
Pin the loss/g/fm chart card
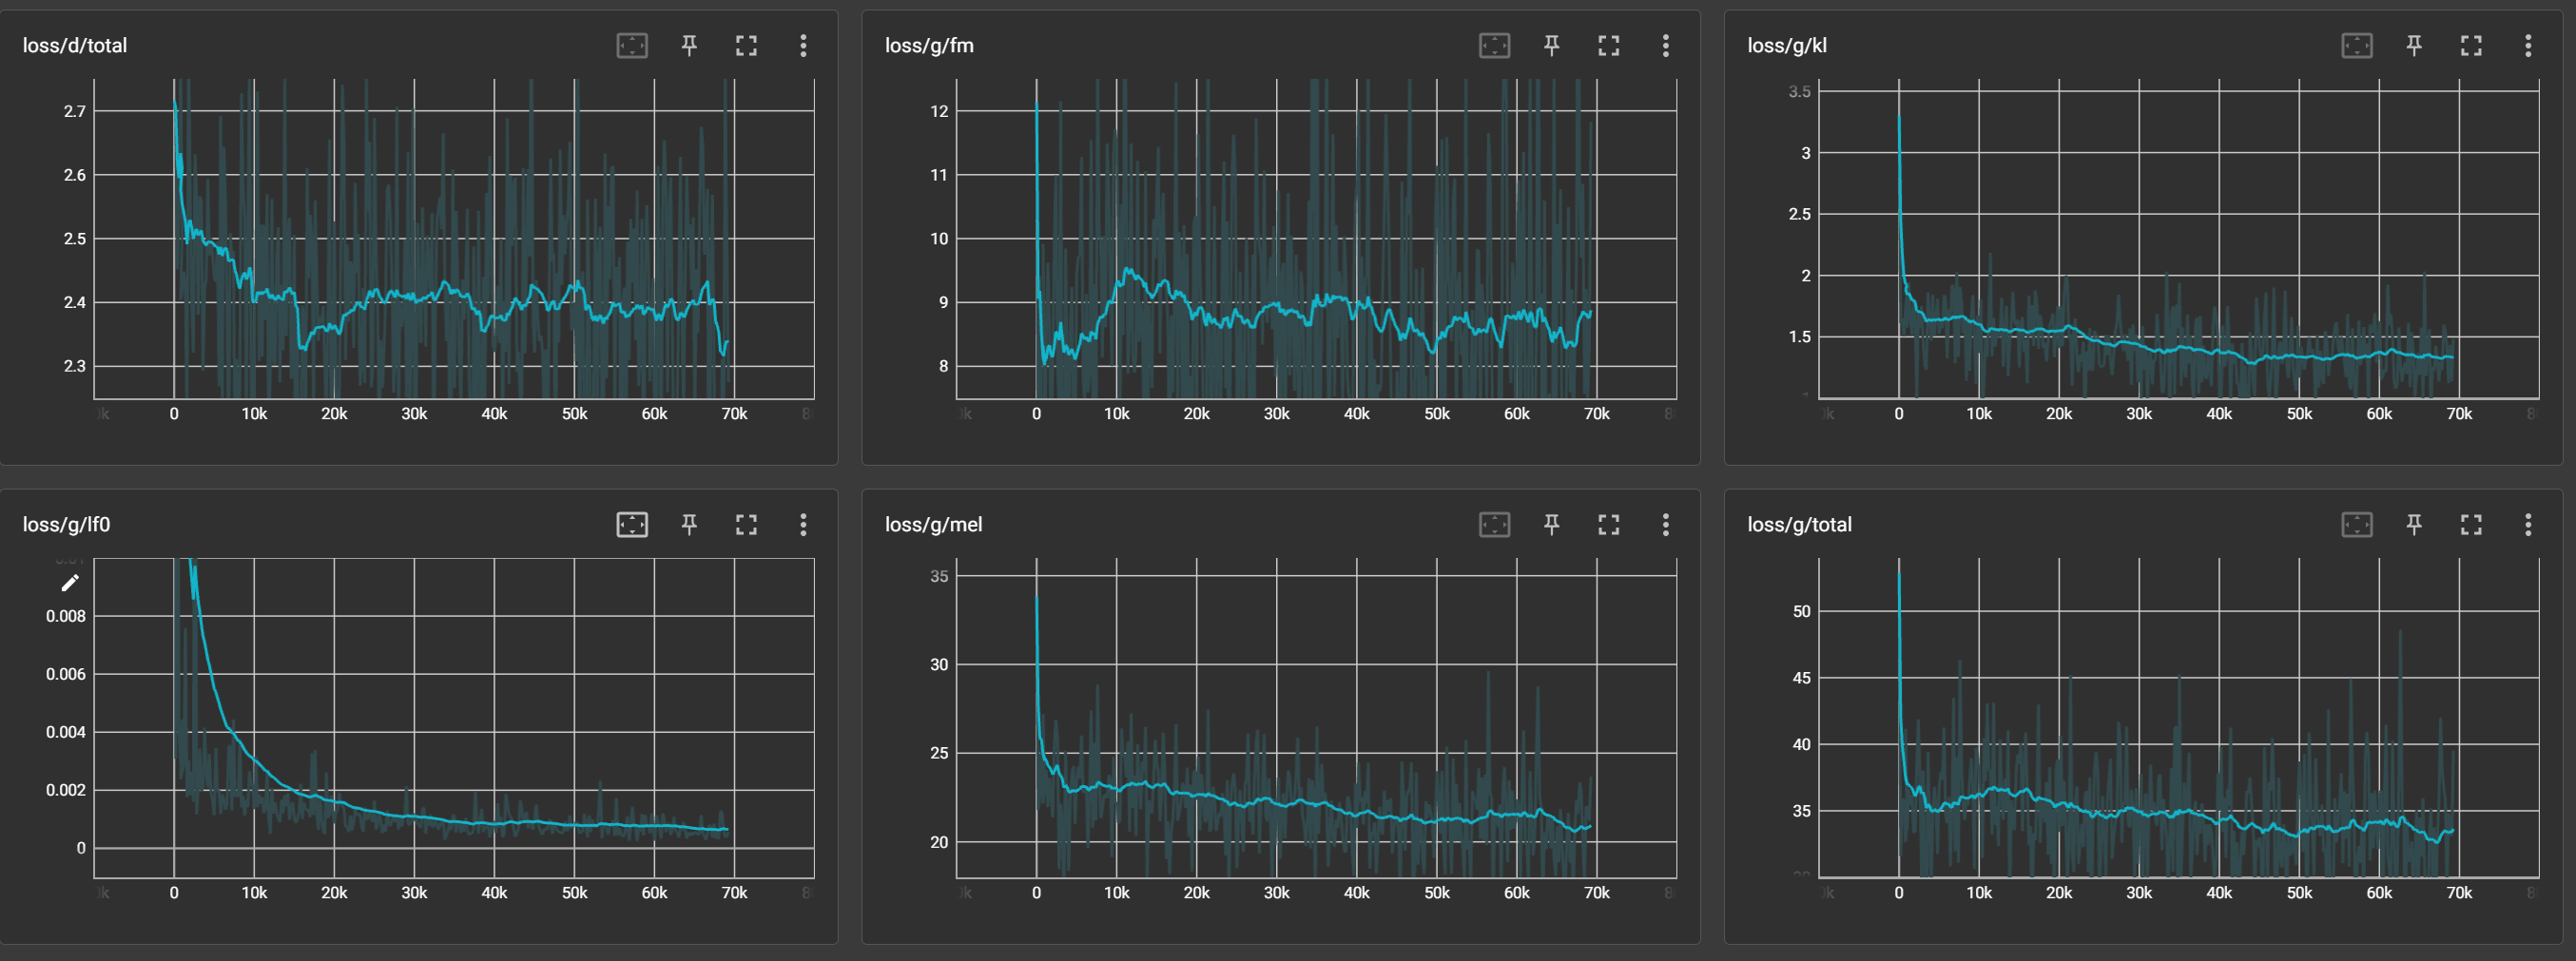tap(1551, 45)
